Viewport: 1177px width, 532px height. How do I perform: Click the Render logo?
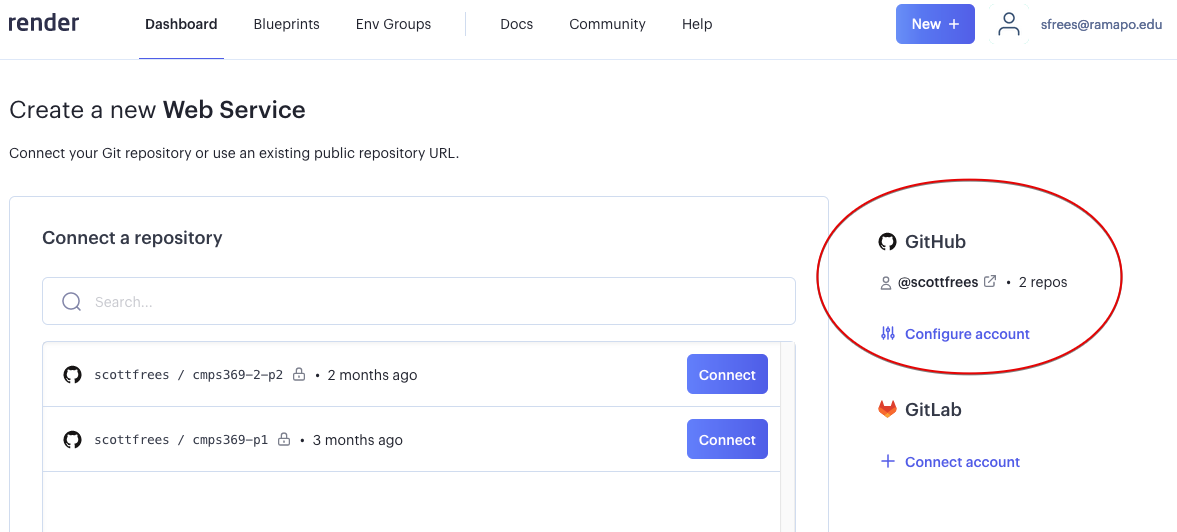click(x=44, y=24)
